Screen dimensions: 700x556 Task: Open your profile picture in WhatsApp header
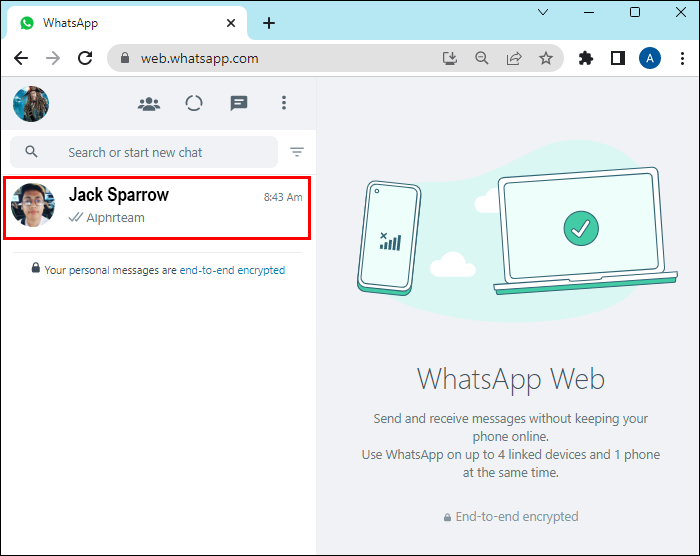[x=31, y=104]
